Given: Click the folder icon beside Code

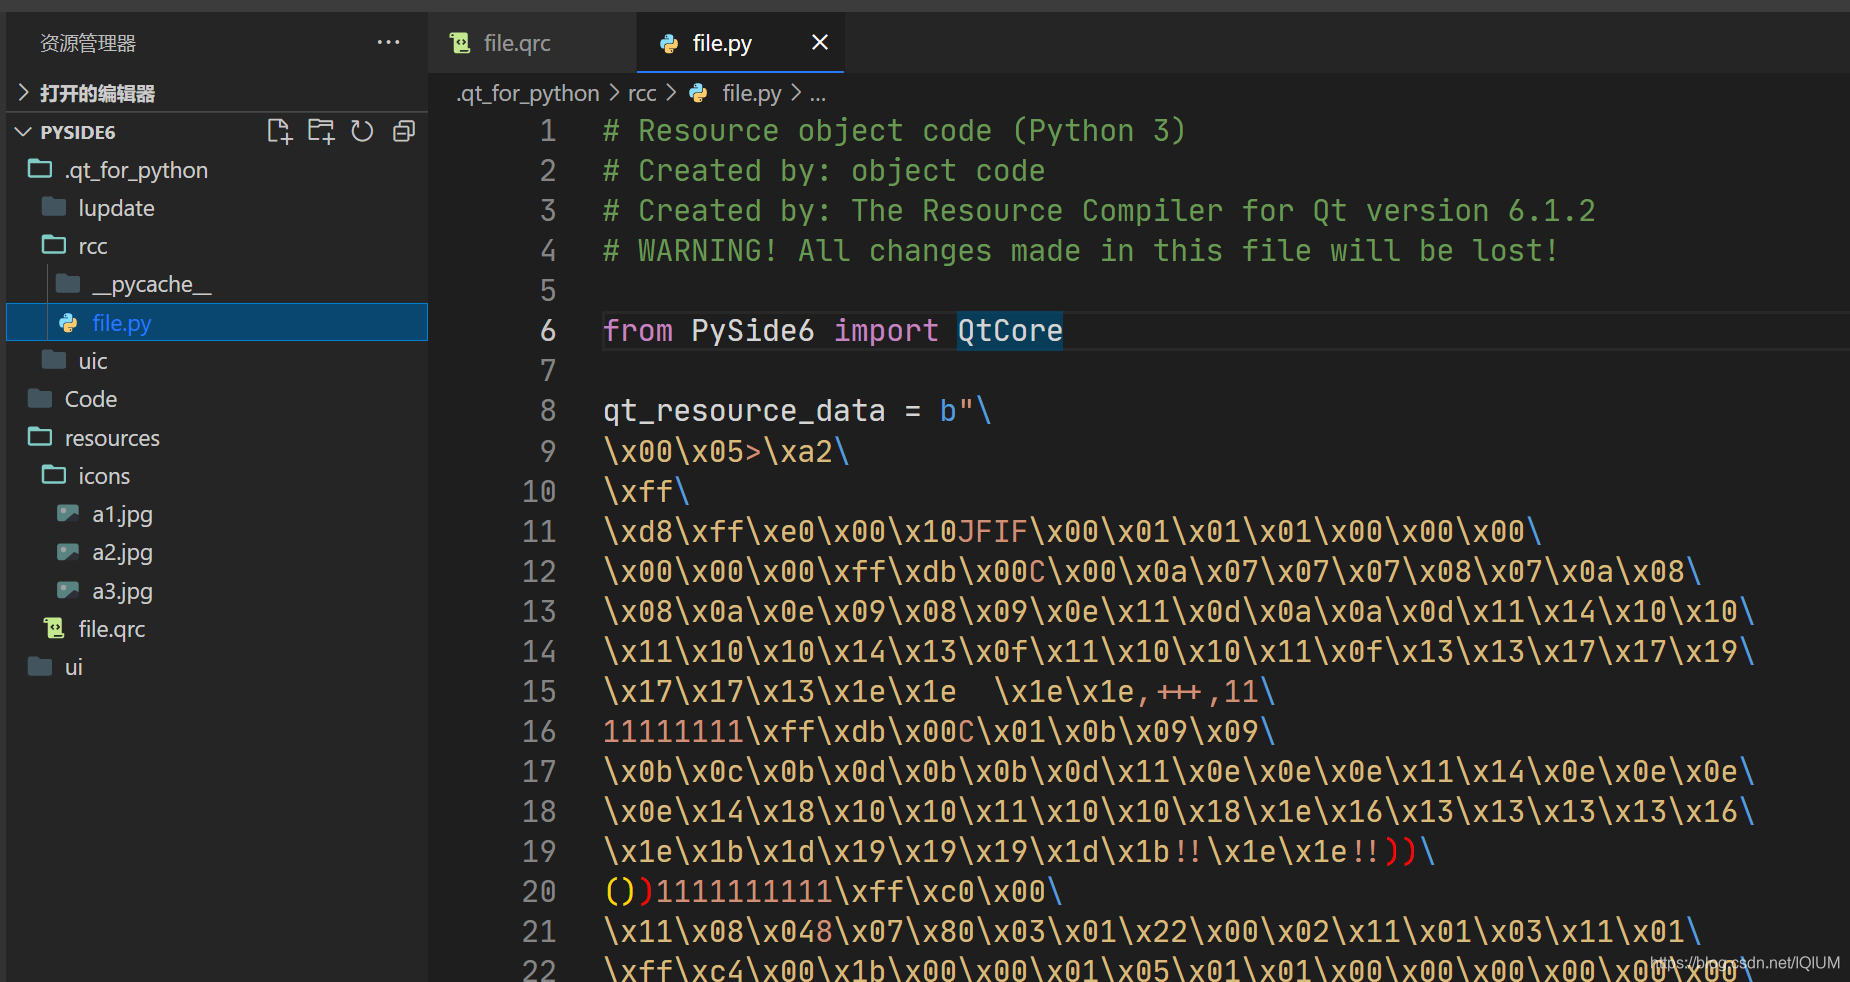Looking at the screenshot, I should 40,398.
